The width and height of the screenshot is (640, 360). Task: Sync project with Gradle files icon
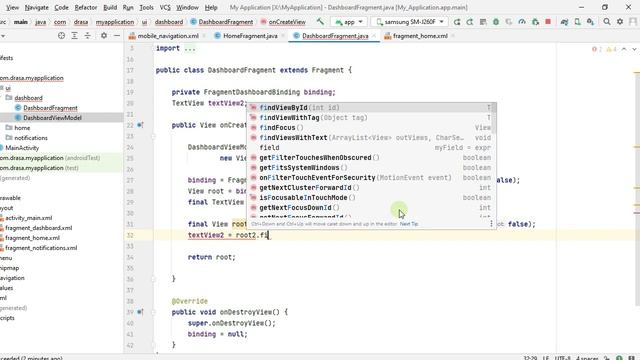564,22
